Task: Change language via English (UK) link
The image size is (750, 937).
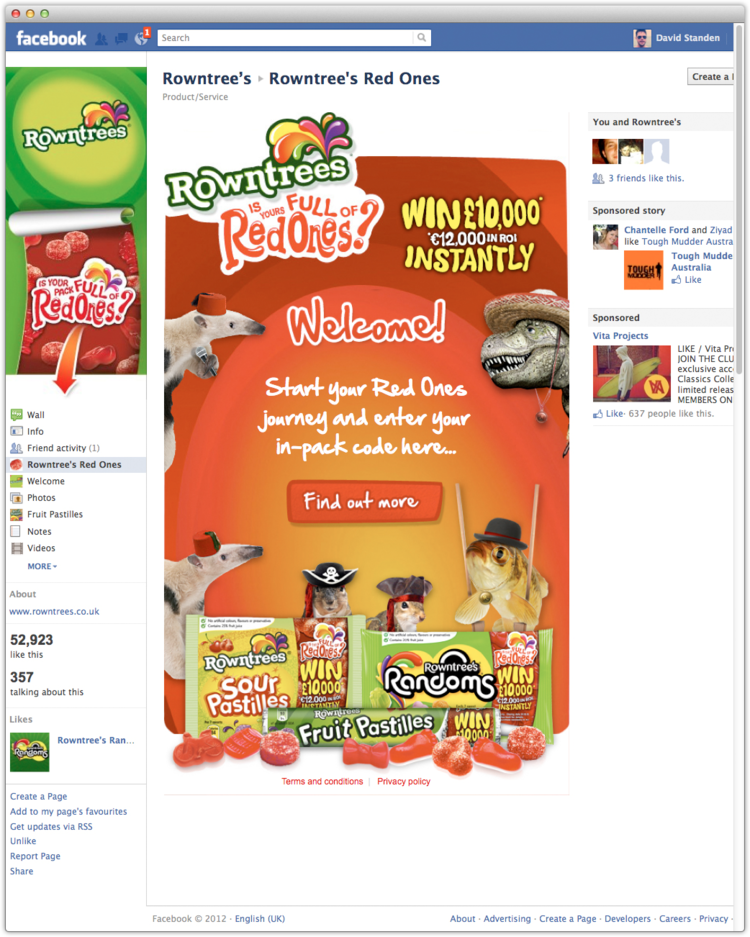Action: [260, 918]
